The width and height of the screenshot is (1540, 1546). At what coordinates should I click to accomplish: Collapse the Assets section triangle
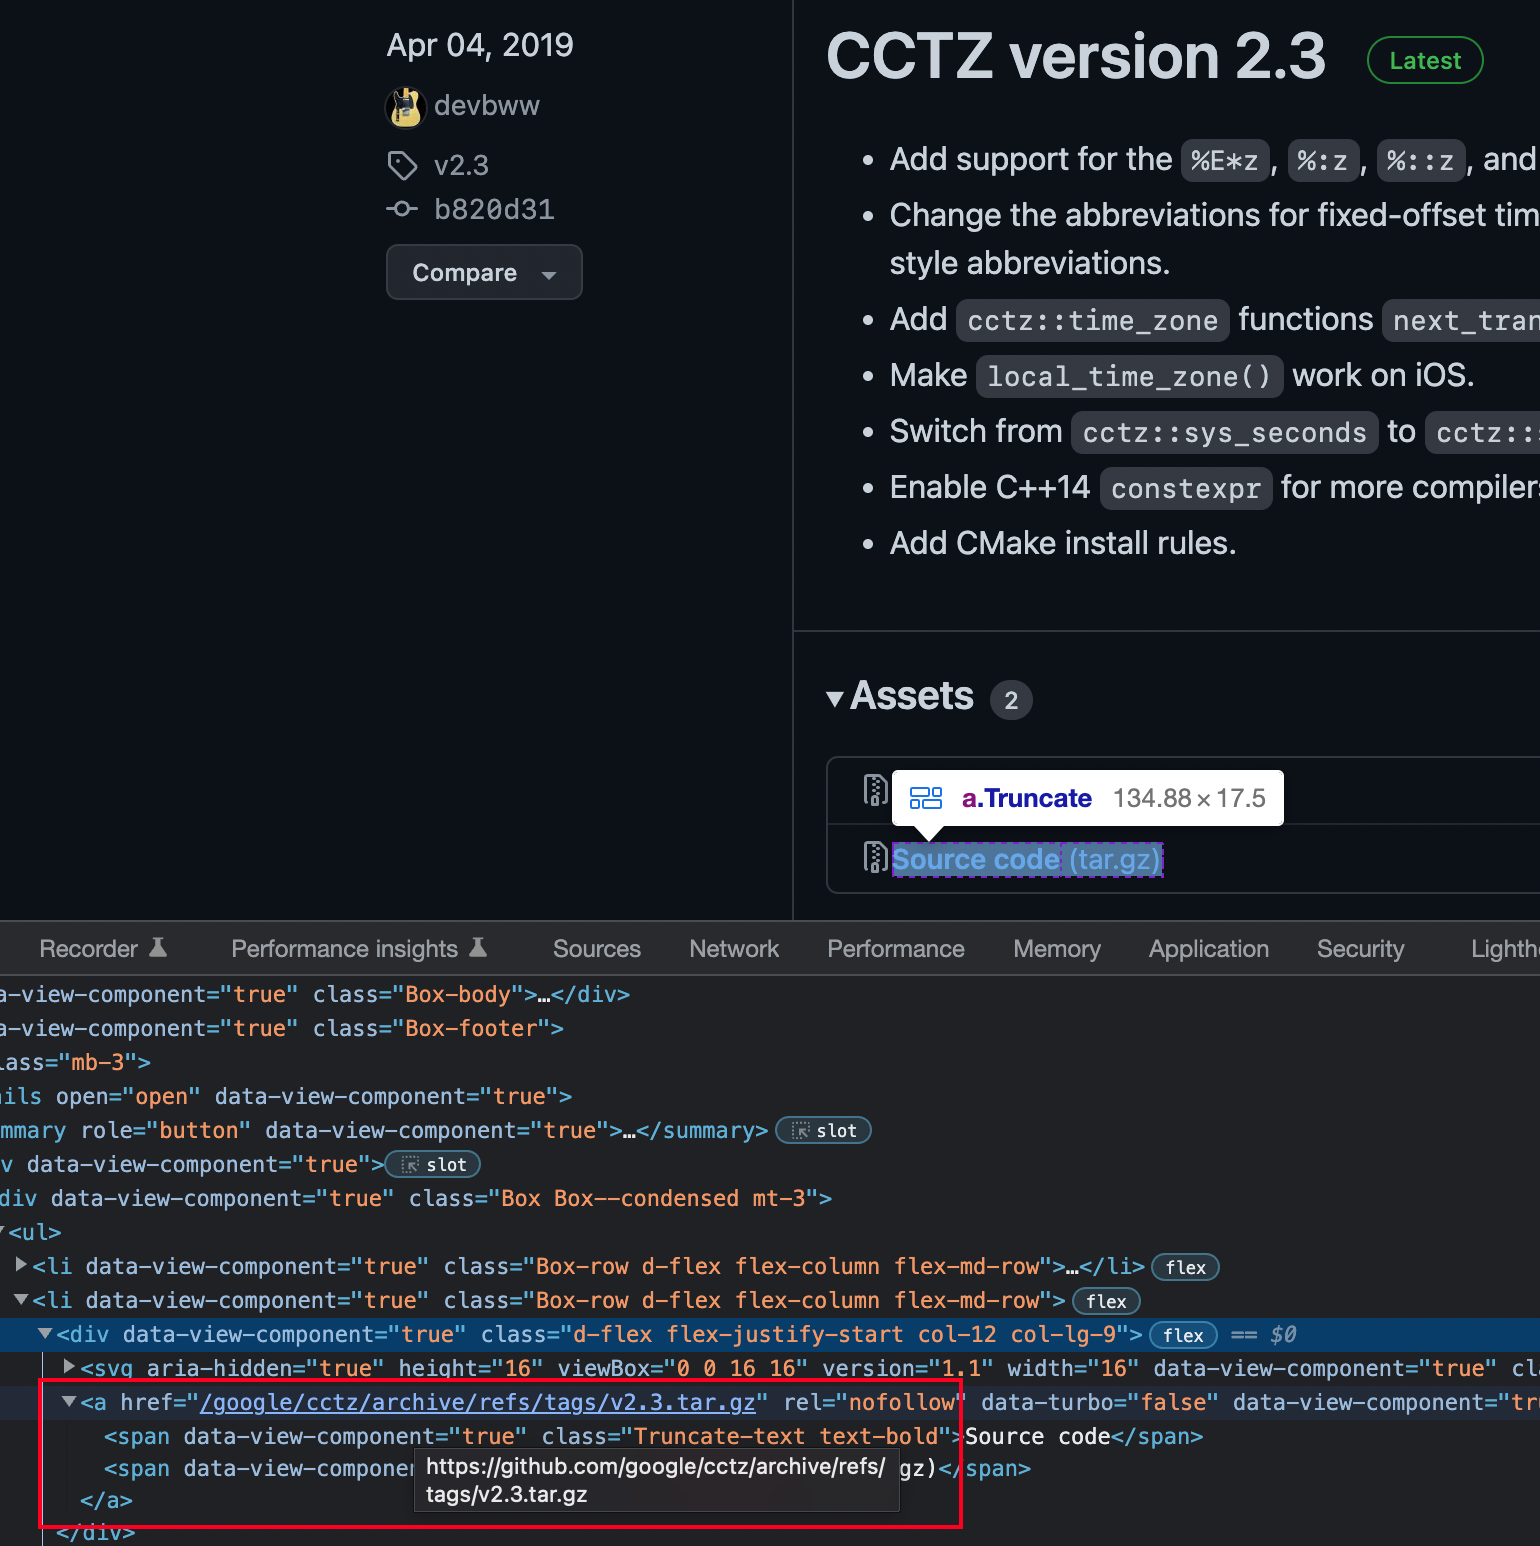tap(835, 699)
